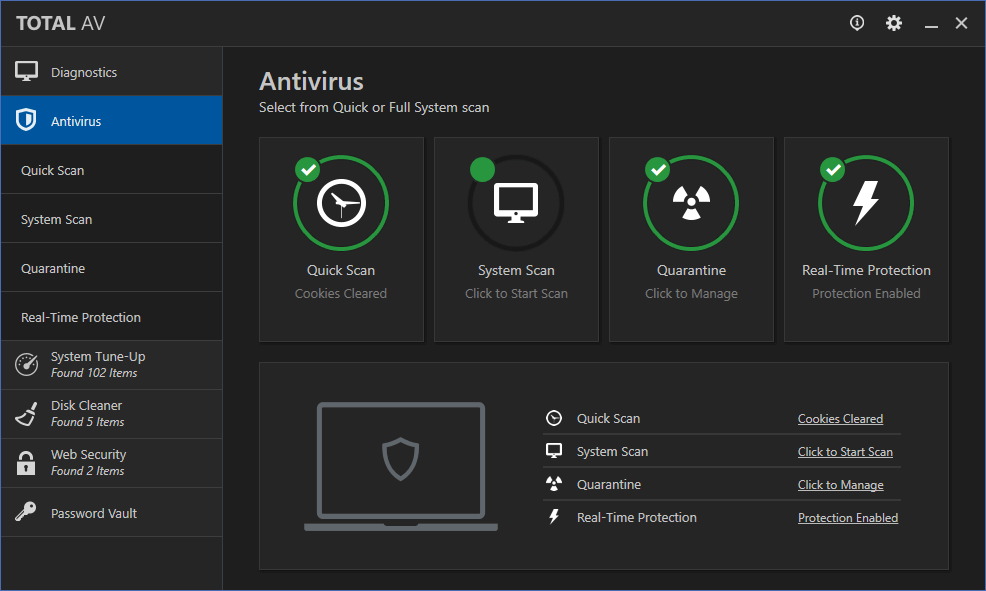Open System Tune-Up from the sidebar

point(98,364)
